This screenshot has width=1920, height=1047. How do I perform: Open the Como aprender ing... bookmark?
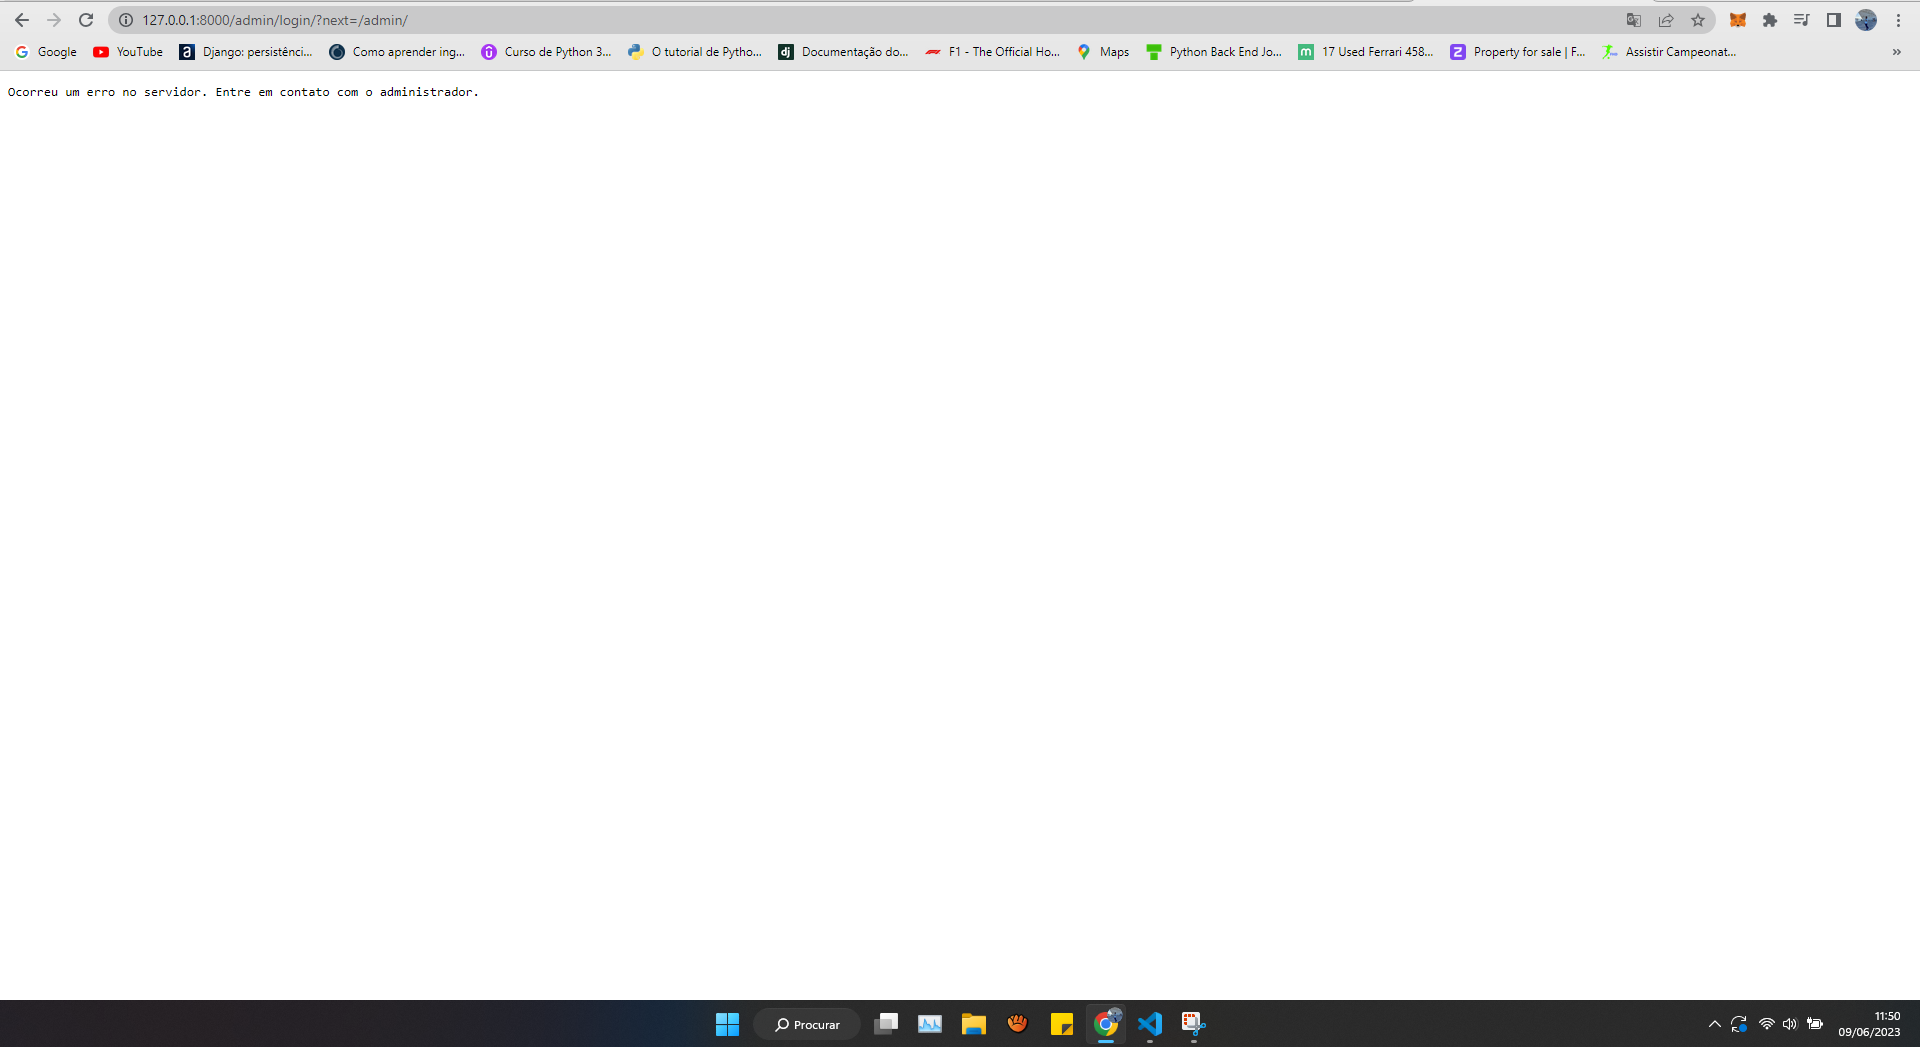(x=397, y=52)
